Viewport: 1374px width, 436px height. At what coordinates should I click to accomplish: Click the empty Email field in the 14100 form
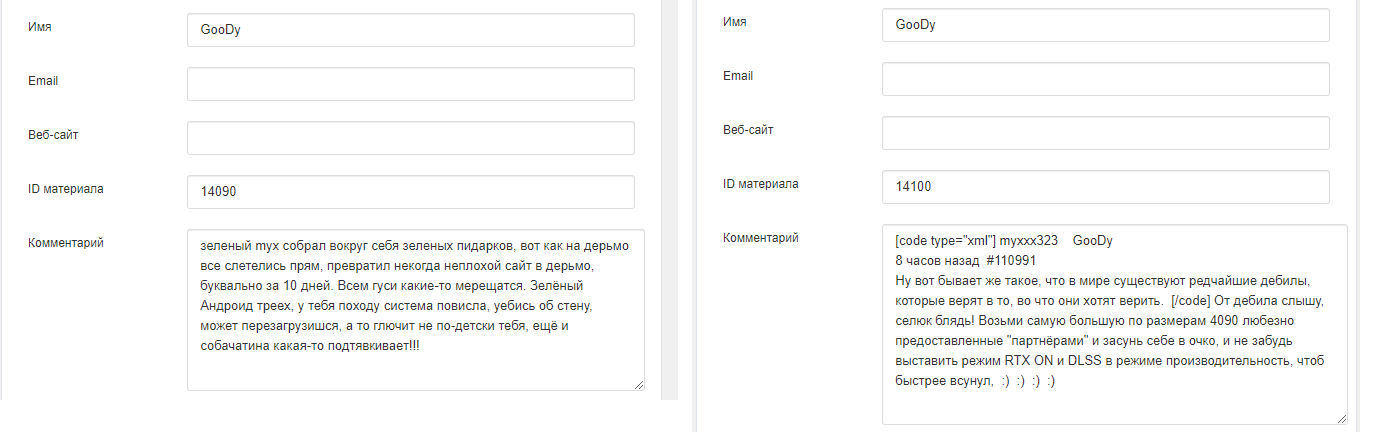[1105, 79]
